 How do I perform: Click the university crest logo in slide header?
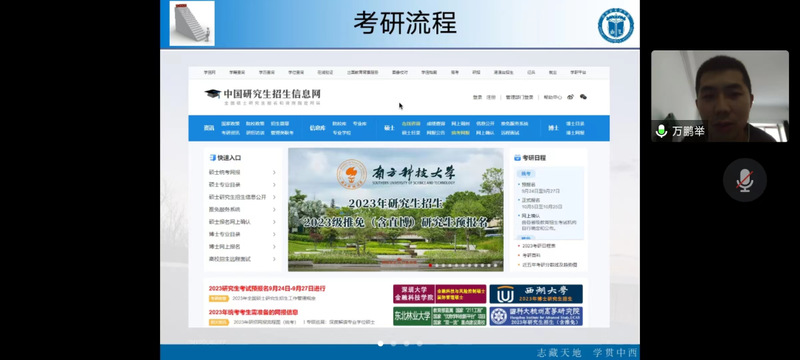coord(615,25)
